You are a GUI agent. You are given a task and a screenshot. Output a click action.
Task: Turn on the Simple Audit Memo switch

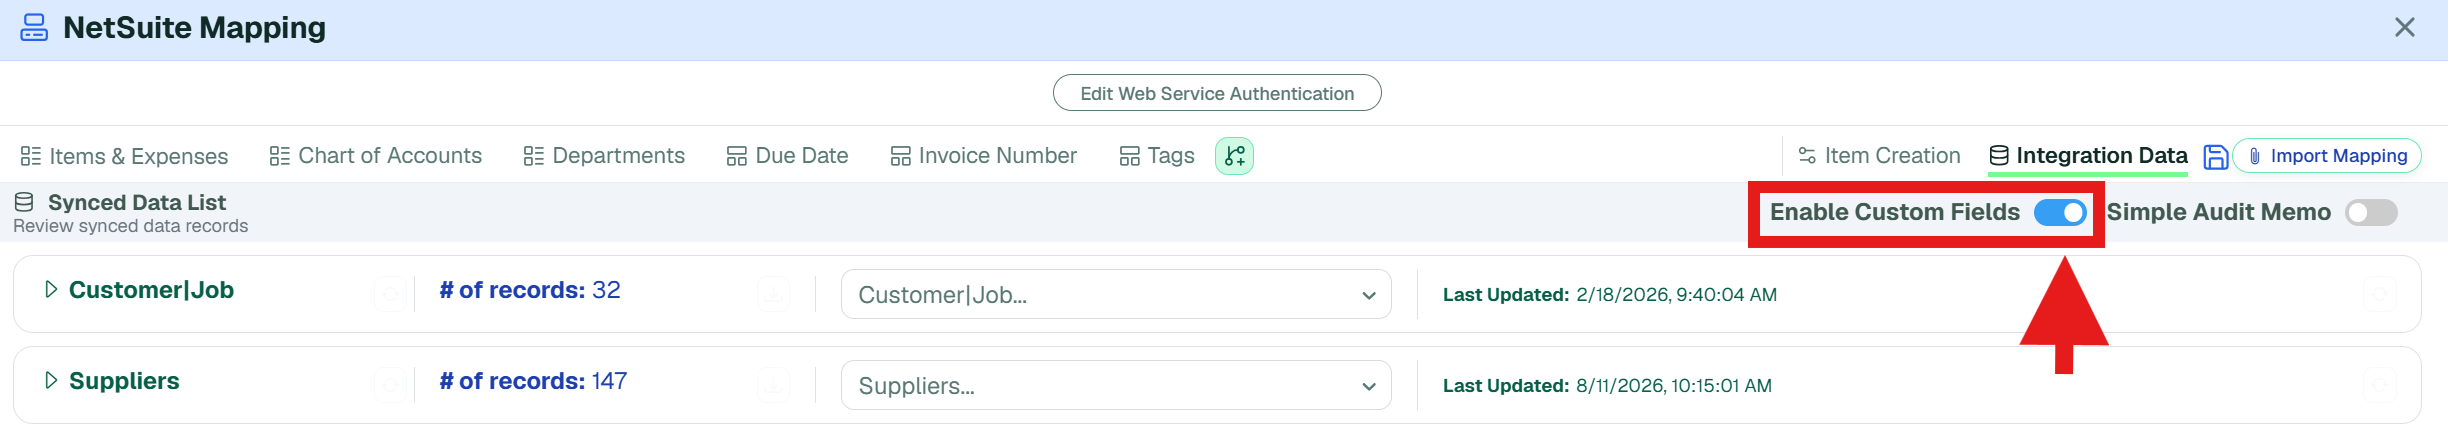(2372, 212)
